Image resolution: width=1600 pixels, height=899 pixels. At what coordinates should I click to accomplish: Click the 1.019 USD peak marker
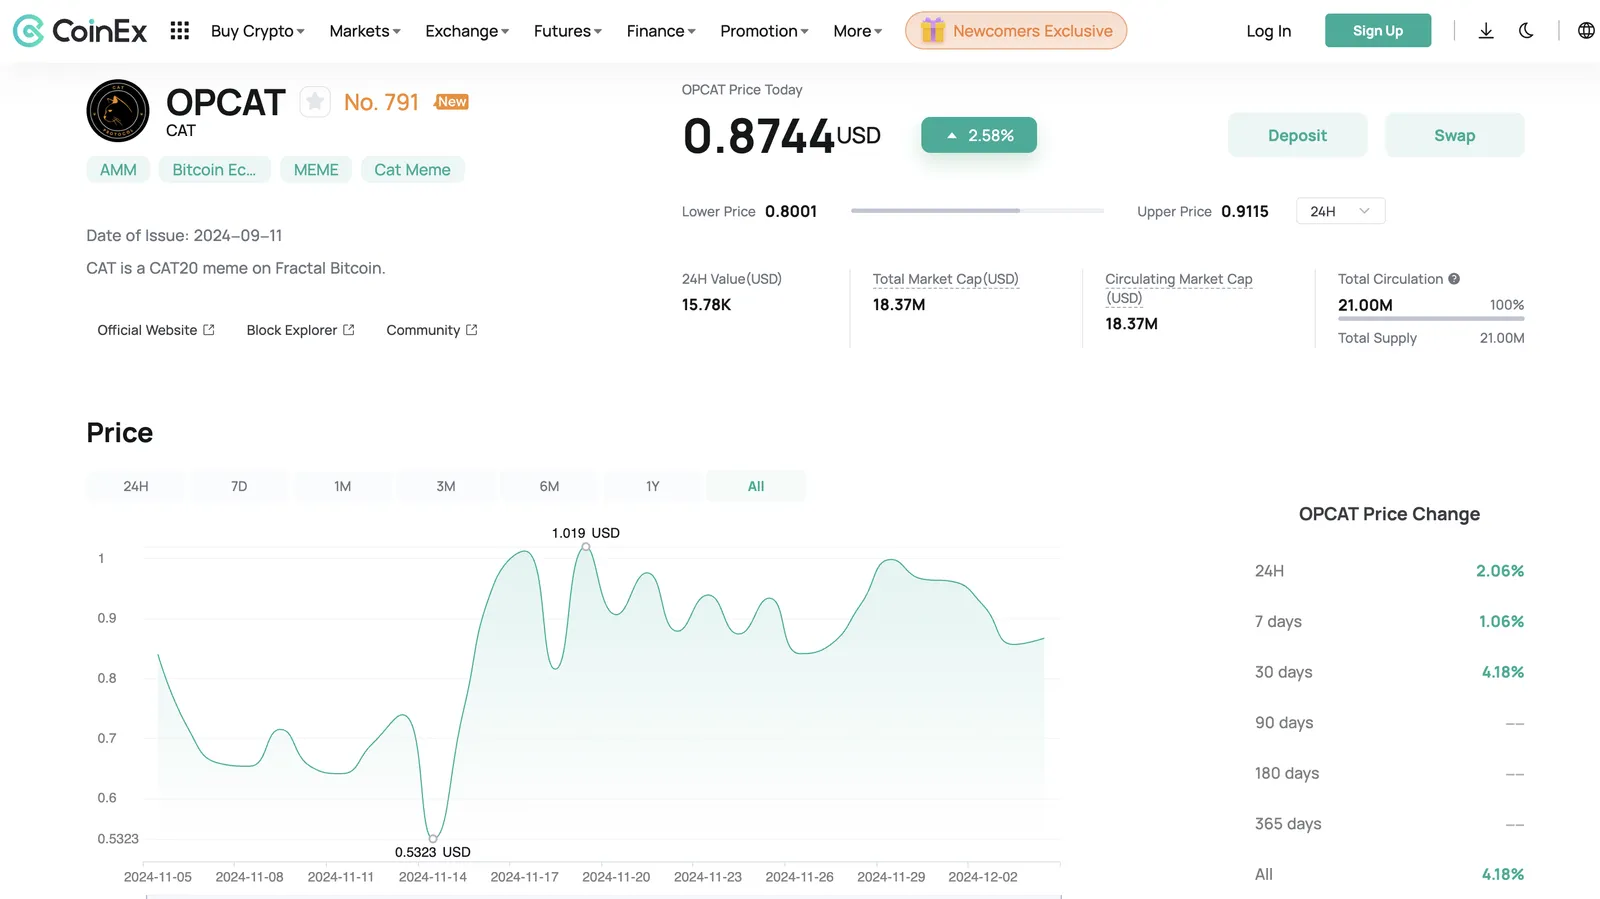(586, 546)
